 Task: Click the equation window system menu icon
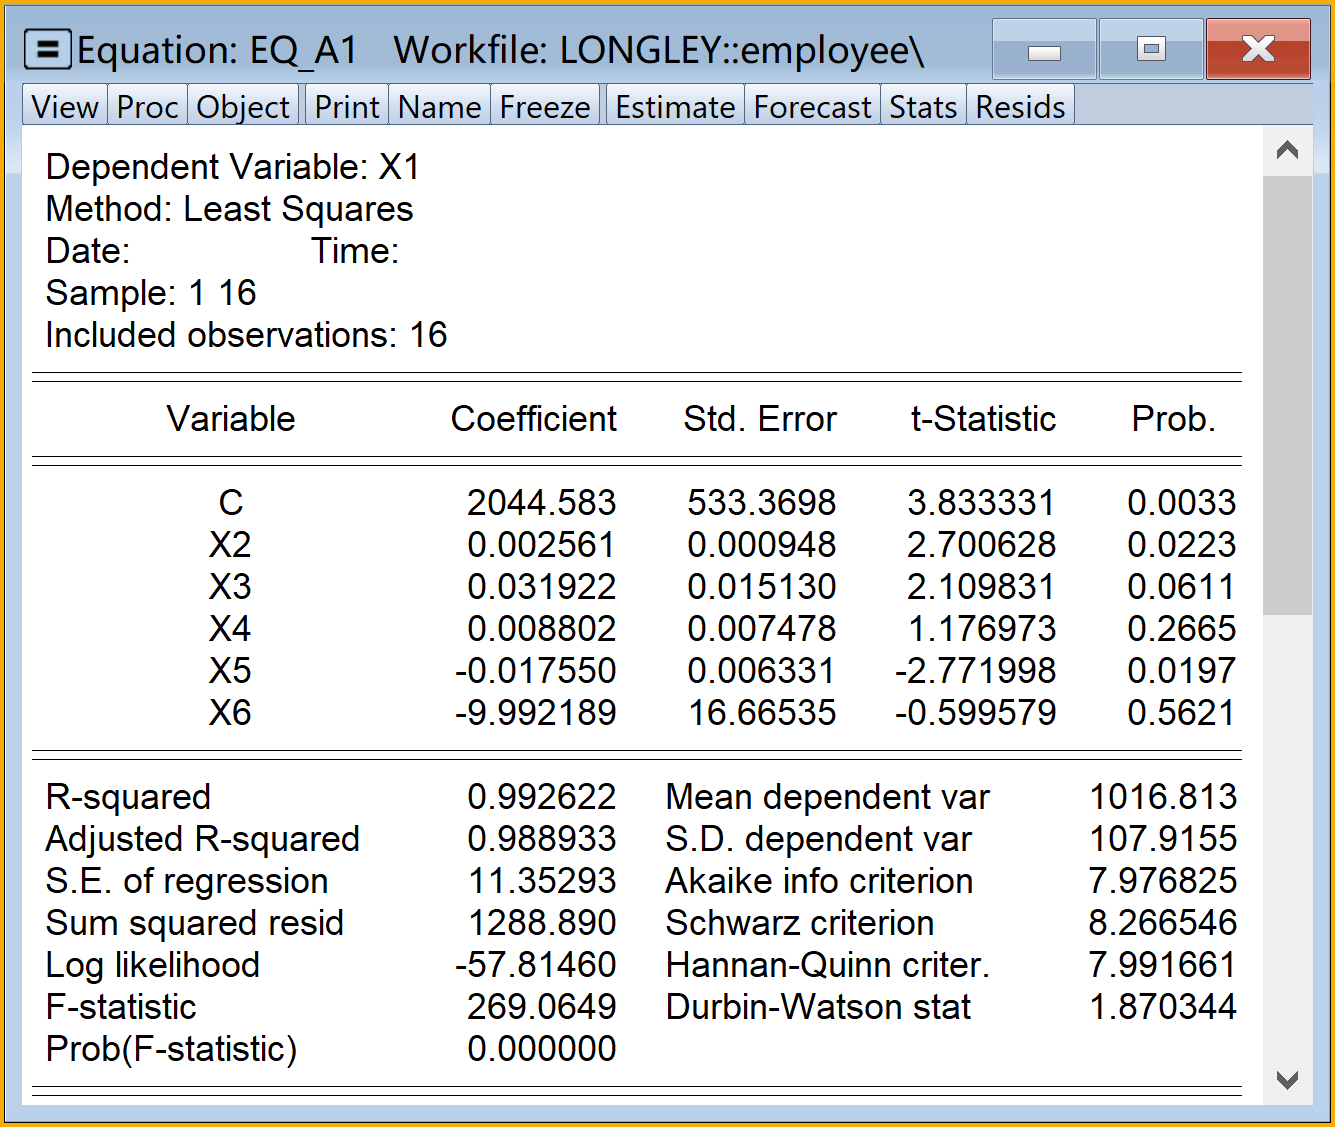(x=47, y=49)
